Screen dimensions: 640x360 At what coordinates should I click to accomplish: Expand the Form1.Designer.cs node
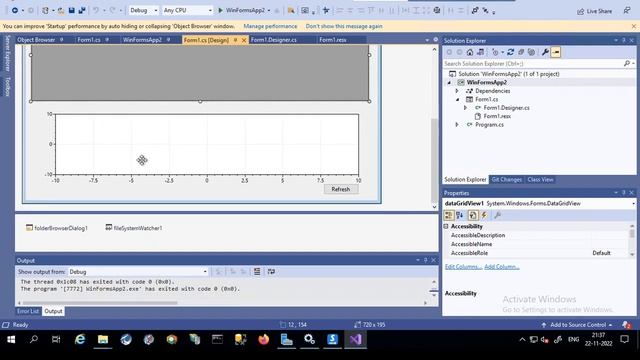[465, 108]
